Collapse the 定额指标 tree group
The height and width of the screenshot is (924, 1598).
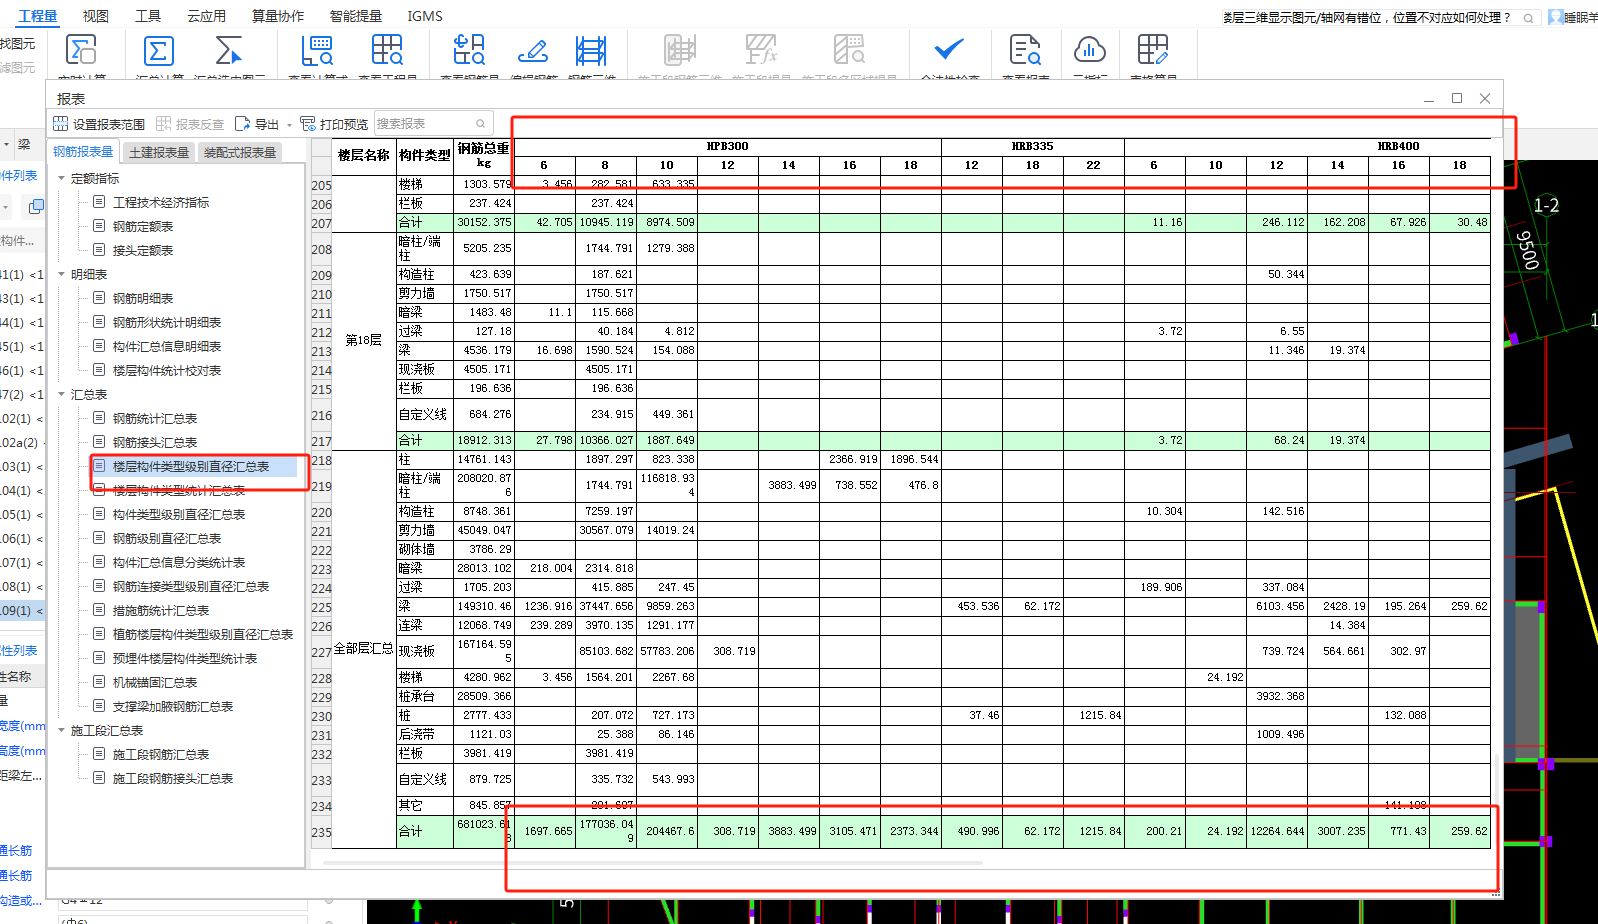(x=62, y=178)
